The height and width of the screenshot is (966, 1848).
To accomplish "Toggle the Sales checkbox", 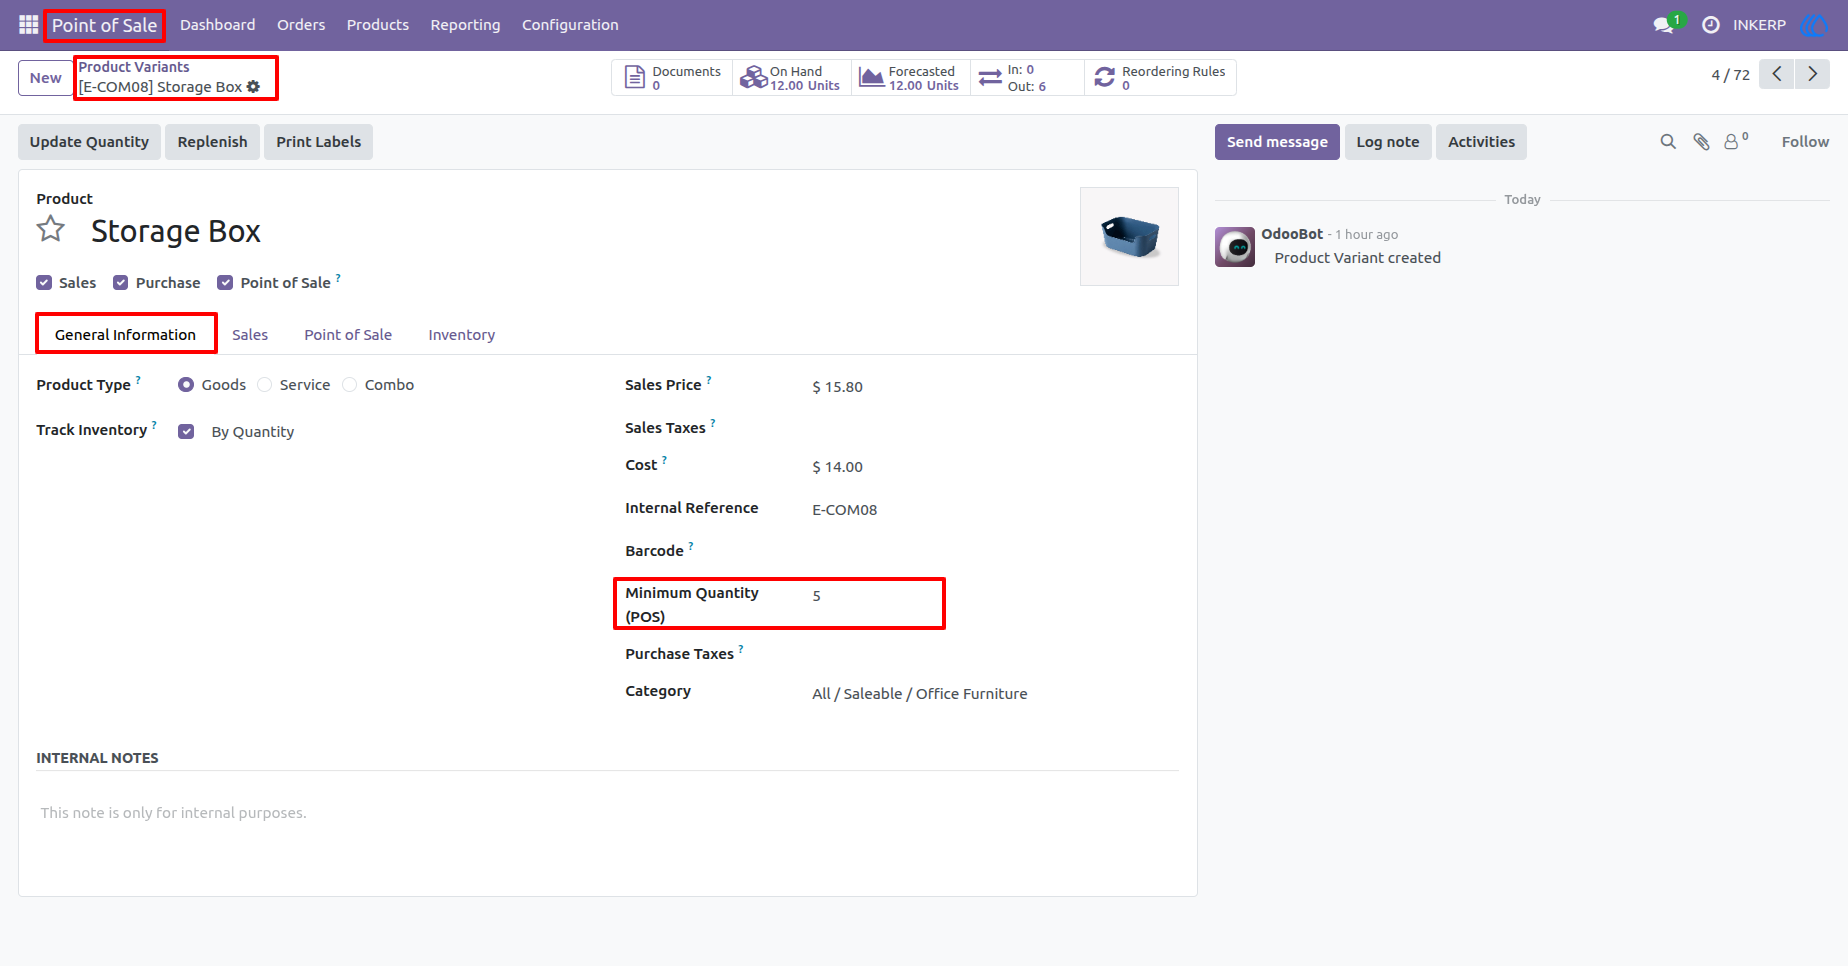I will [x=44, y=283].
